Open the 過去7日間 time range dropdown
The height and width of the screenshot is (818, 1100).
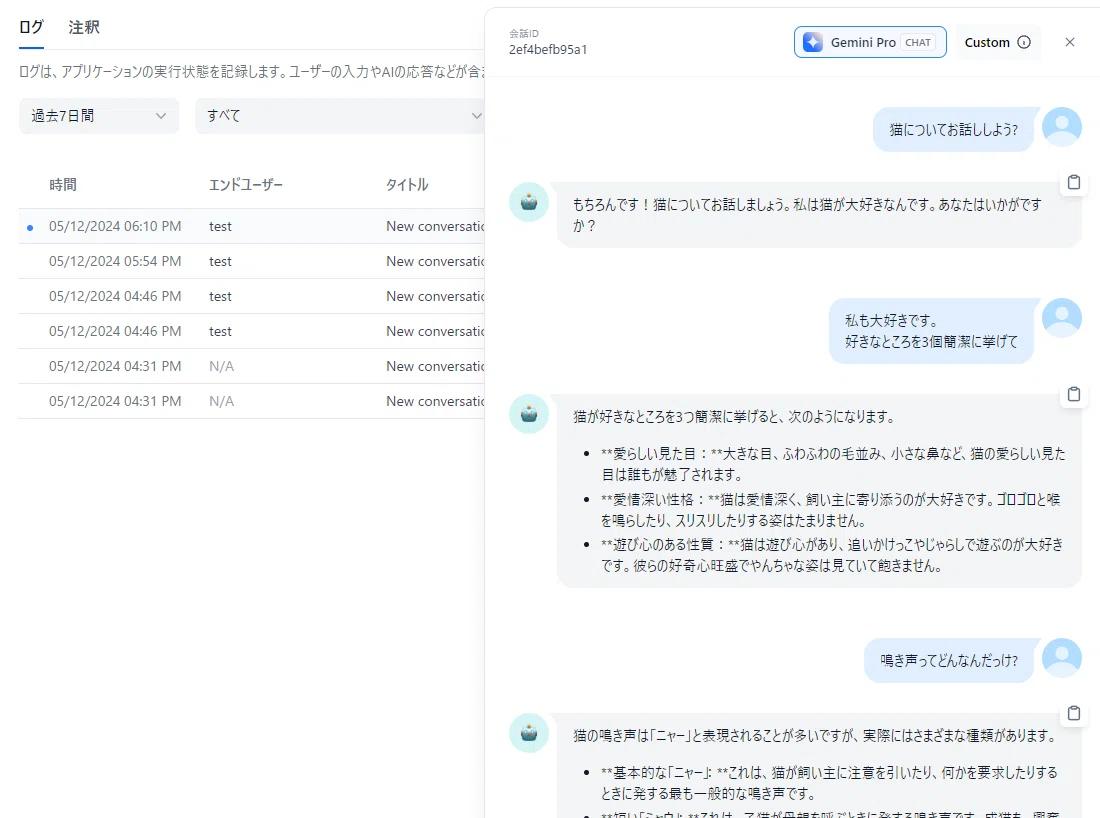click(x=99, y=116)
